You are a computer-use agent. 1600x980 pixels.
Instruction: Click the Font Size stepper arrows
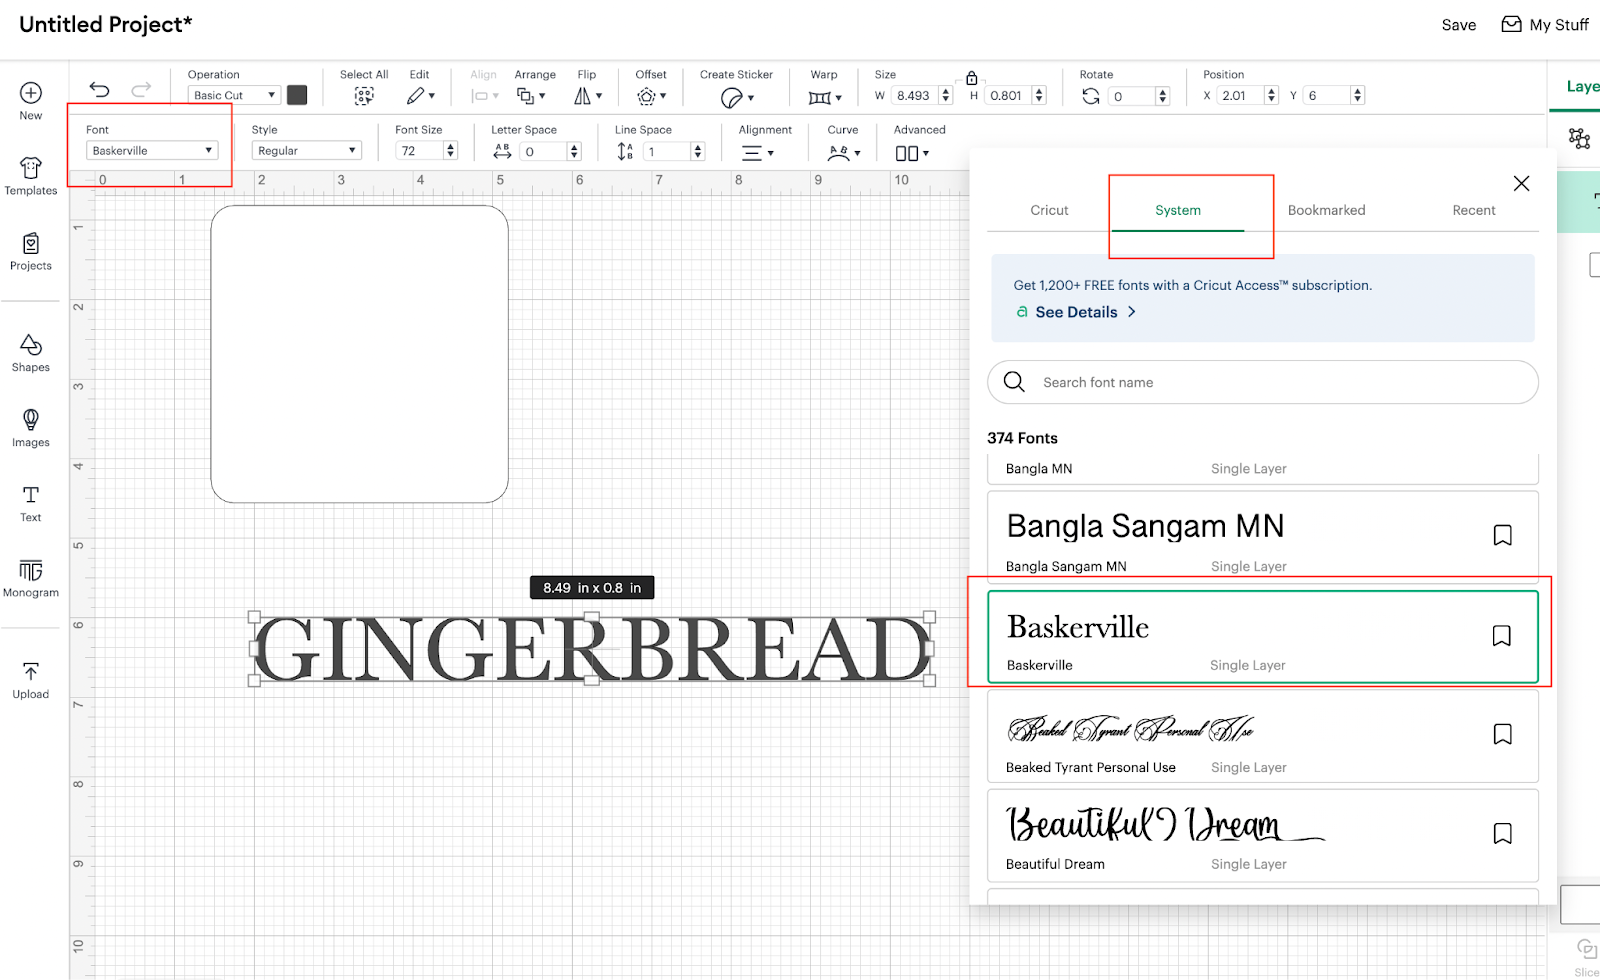click(450, 151)
